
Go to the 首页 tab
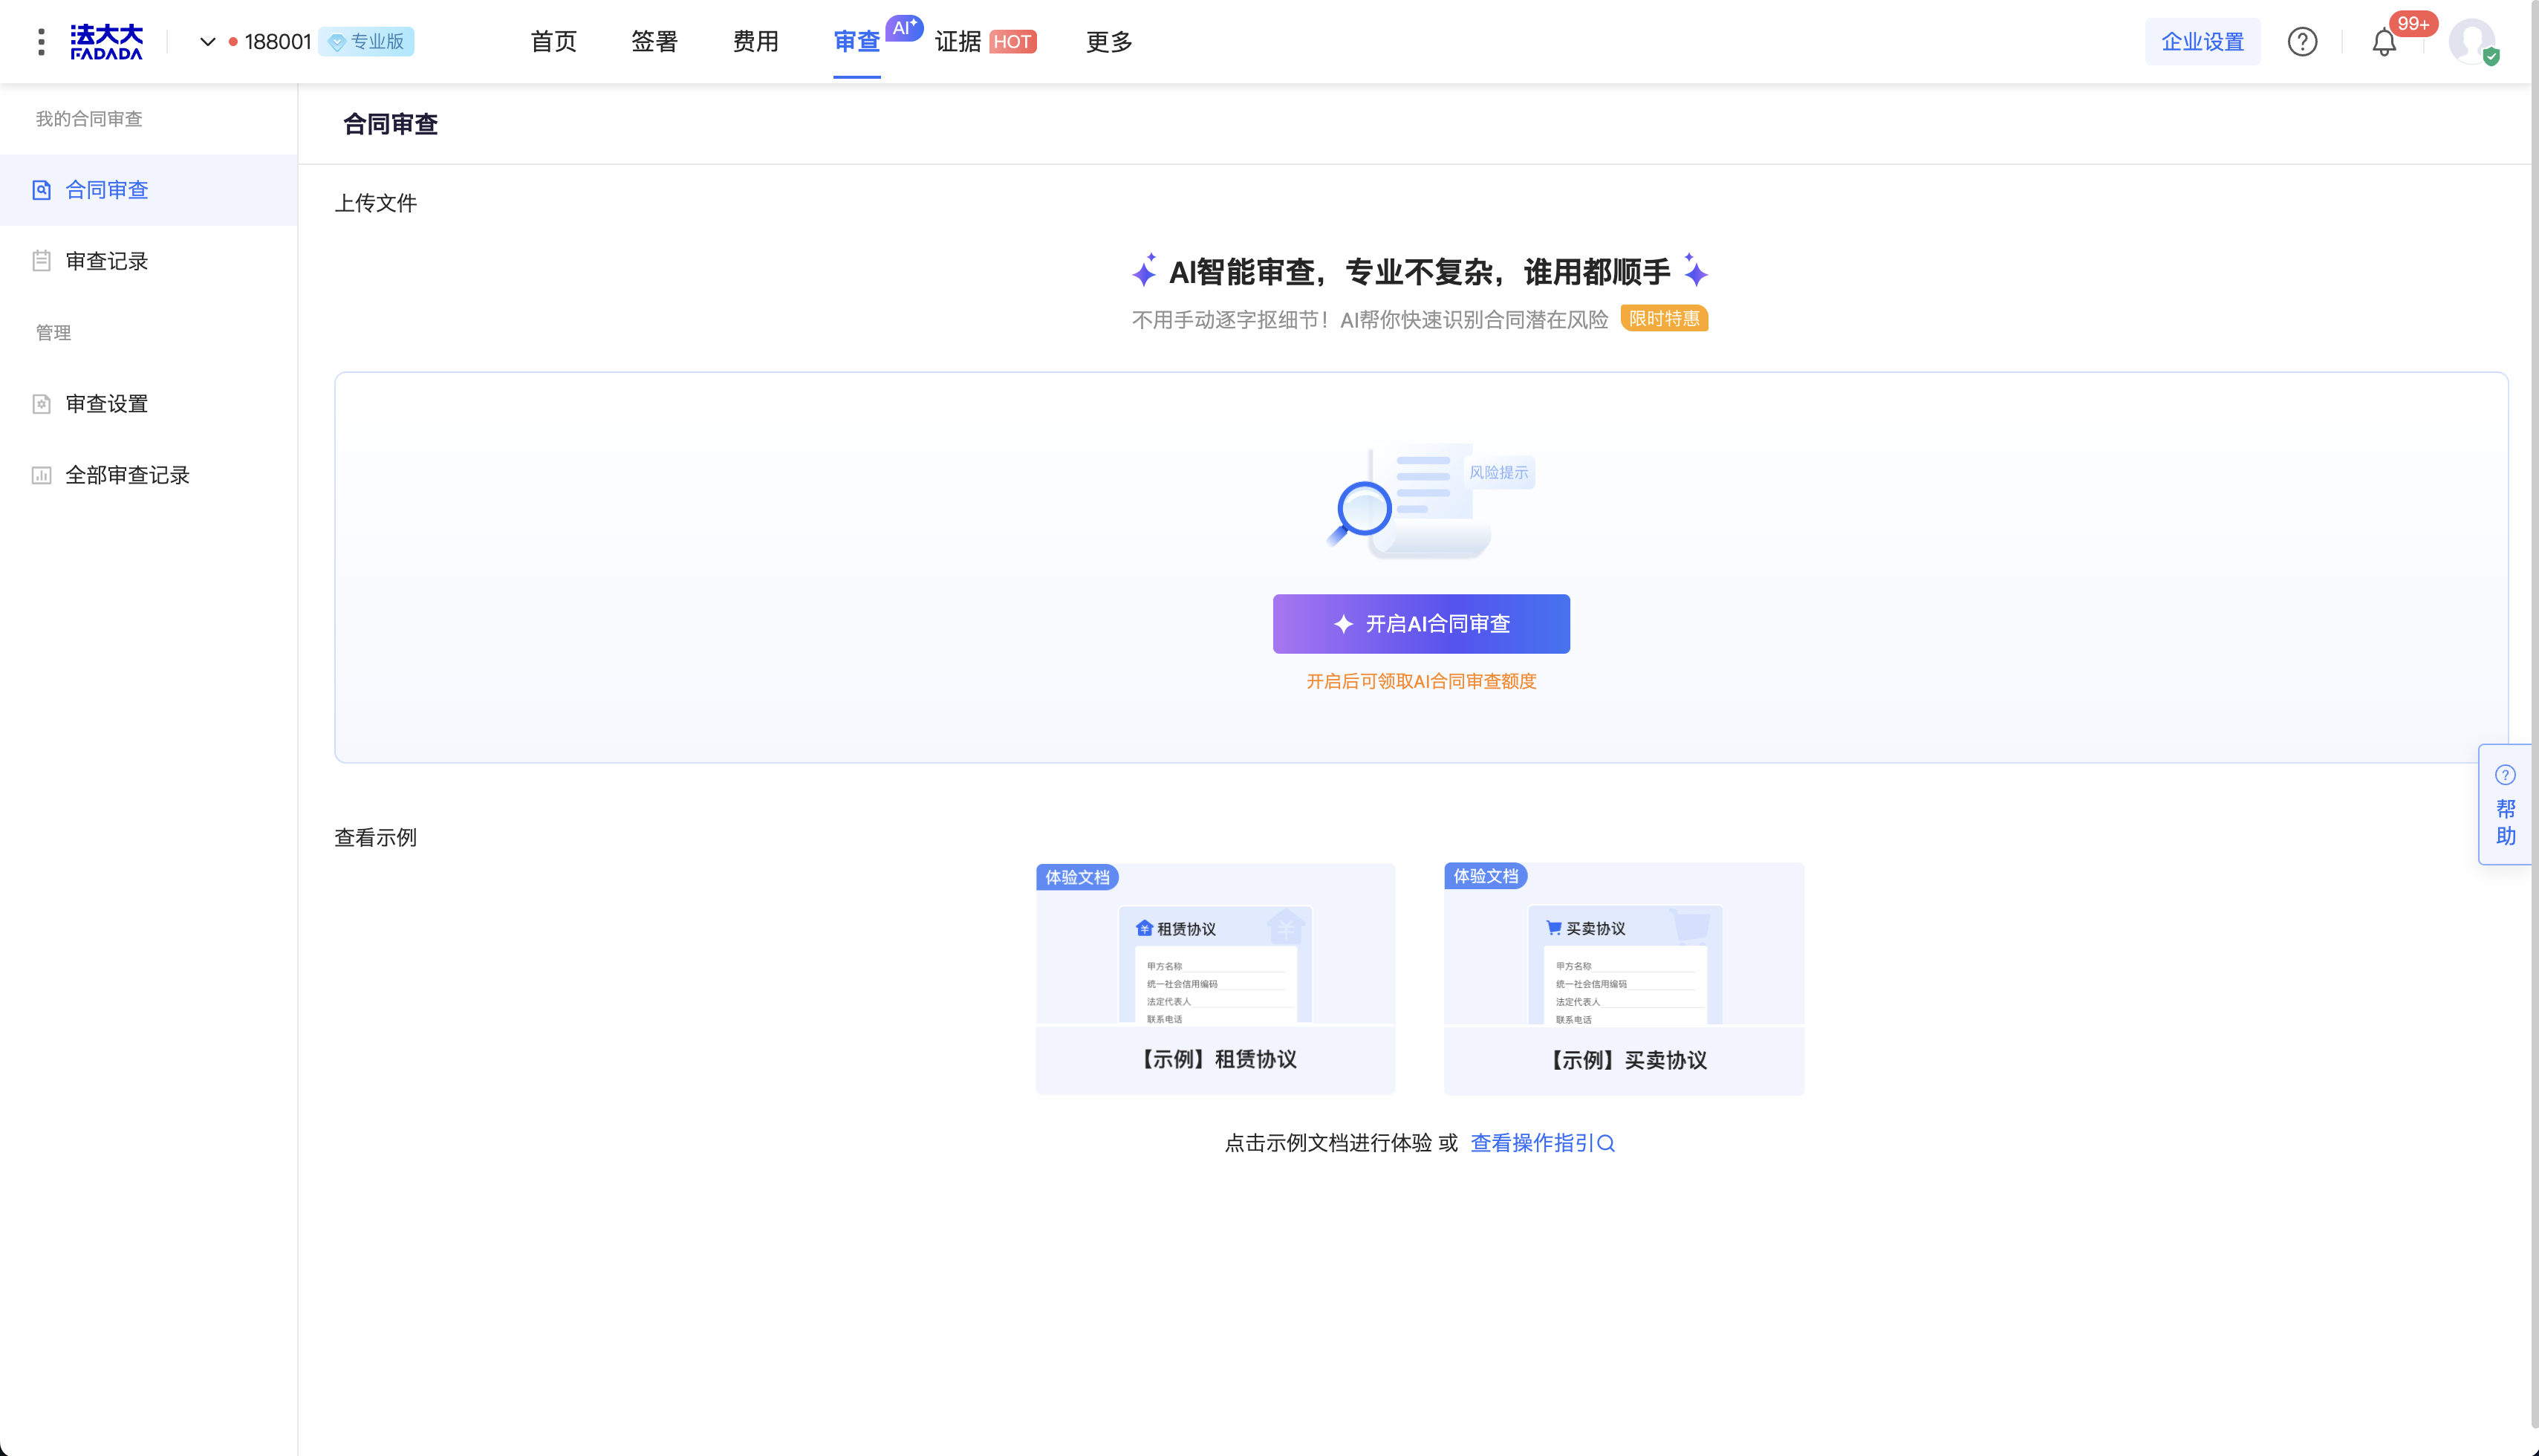(553, 41)
